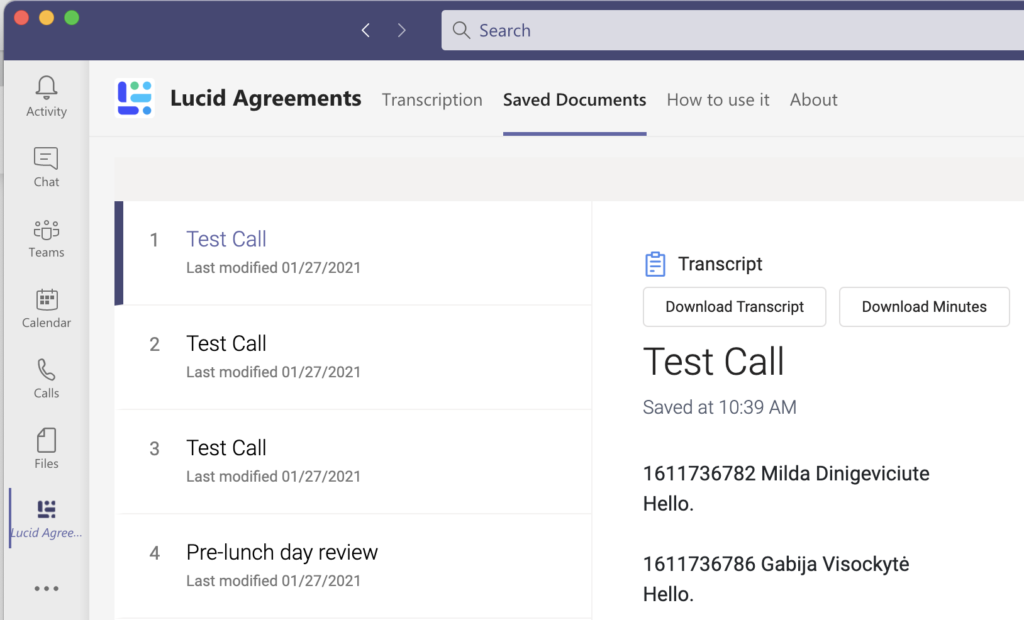The image size is (1024, 620).
Task: Select the Lucid Agreements sidebar app
Action: click(46, 519)
